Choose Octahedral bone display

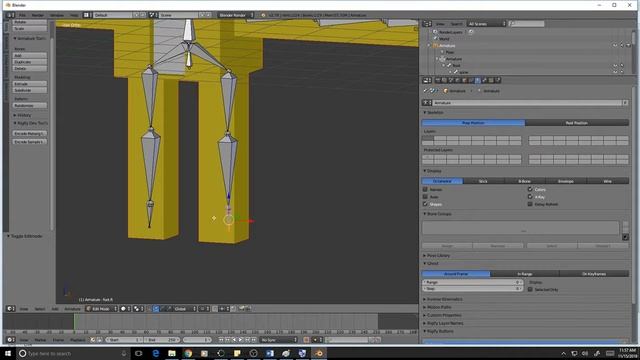442,181
